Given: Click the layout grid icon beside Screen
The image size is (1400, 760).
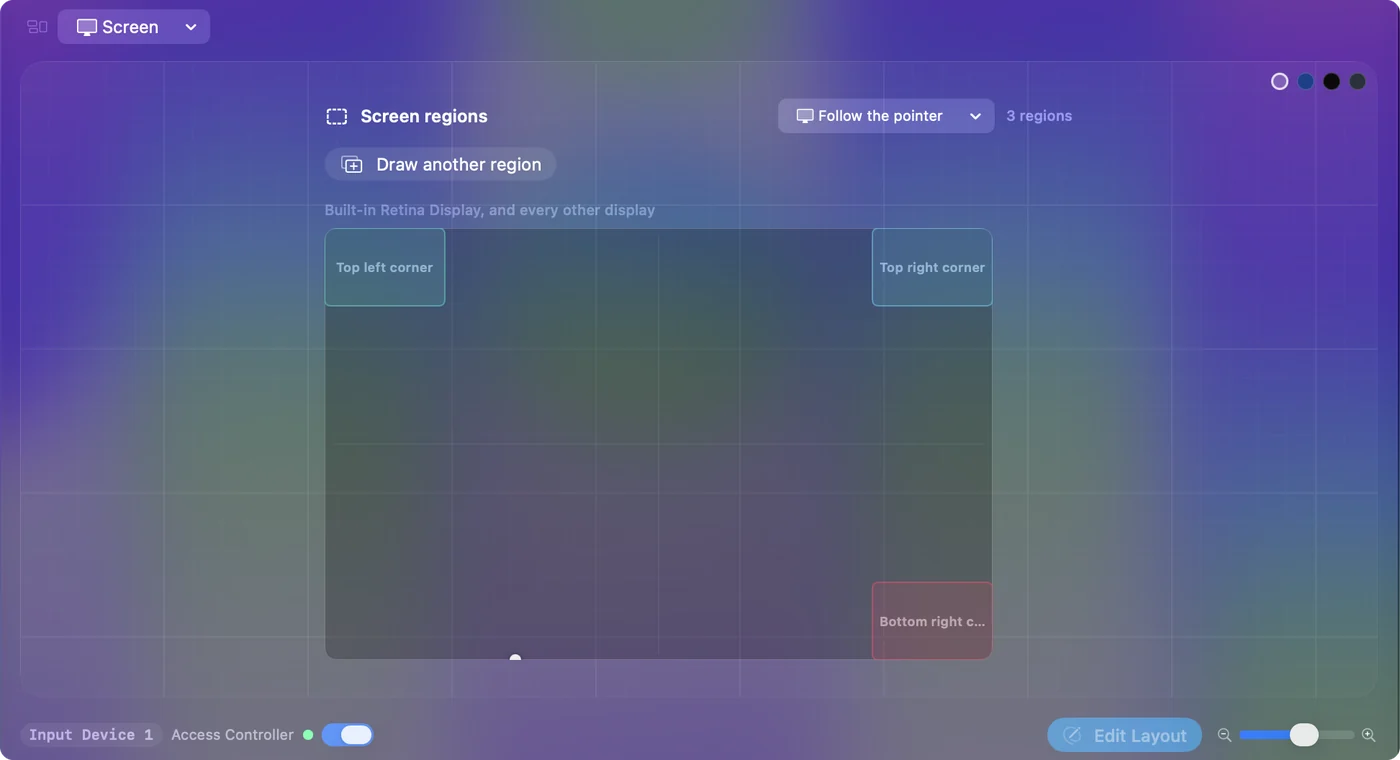Looking at the screenshot, I should pyautogui.click(x=37, y=27).
